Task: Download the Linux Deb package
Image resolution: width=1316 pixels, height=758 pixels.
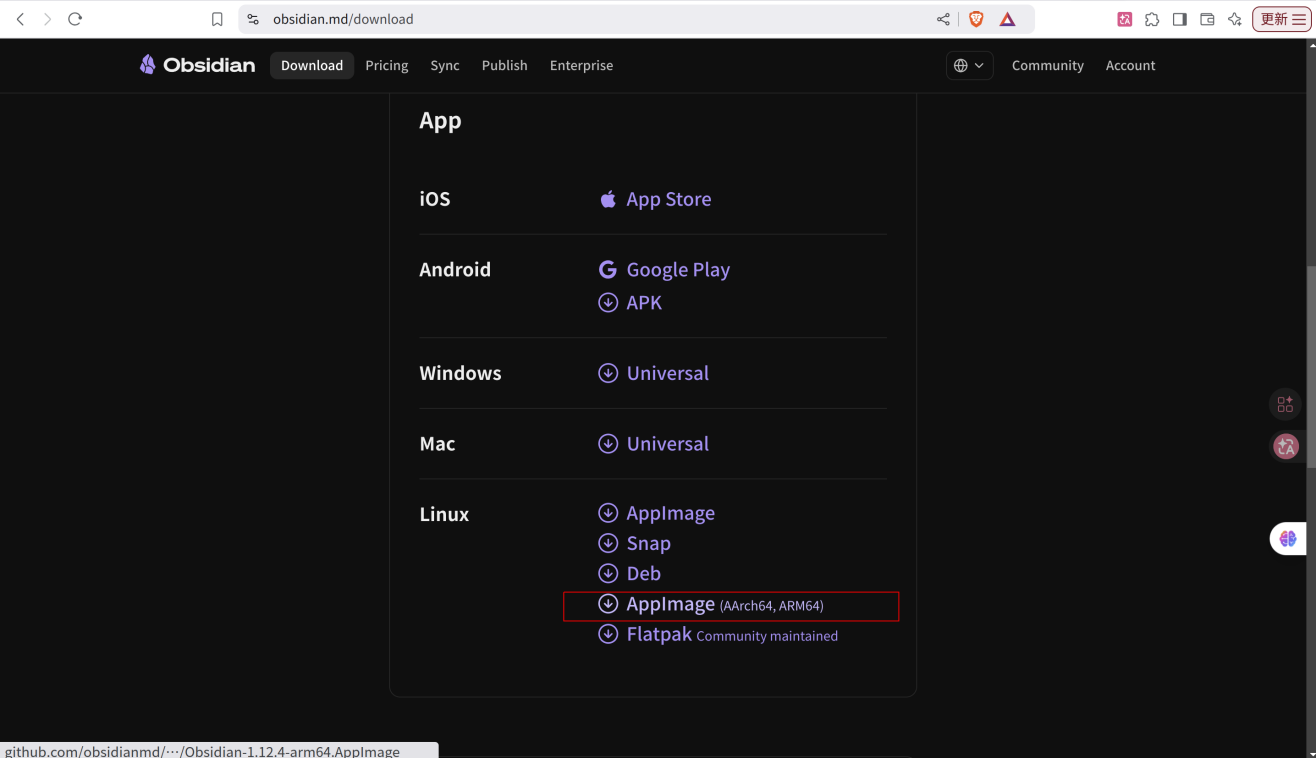Action: click(644, 574)
